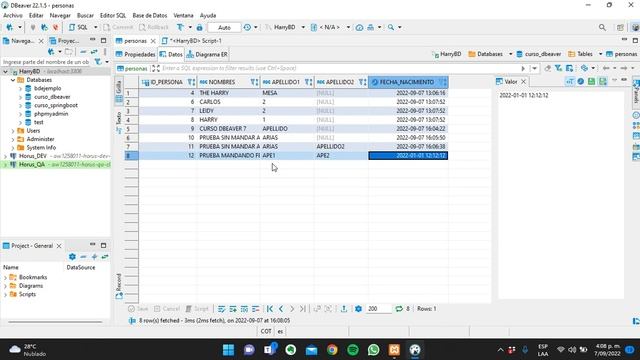Expand the Horus_DEV connection
The image size is (640, 360).
tap(6, 156)
